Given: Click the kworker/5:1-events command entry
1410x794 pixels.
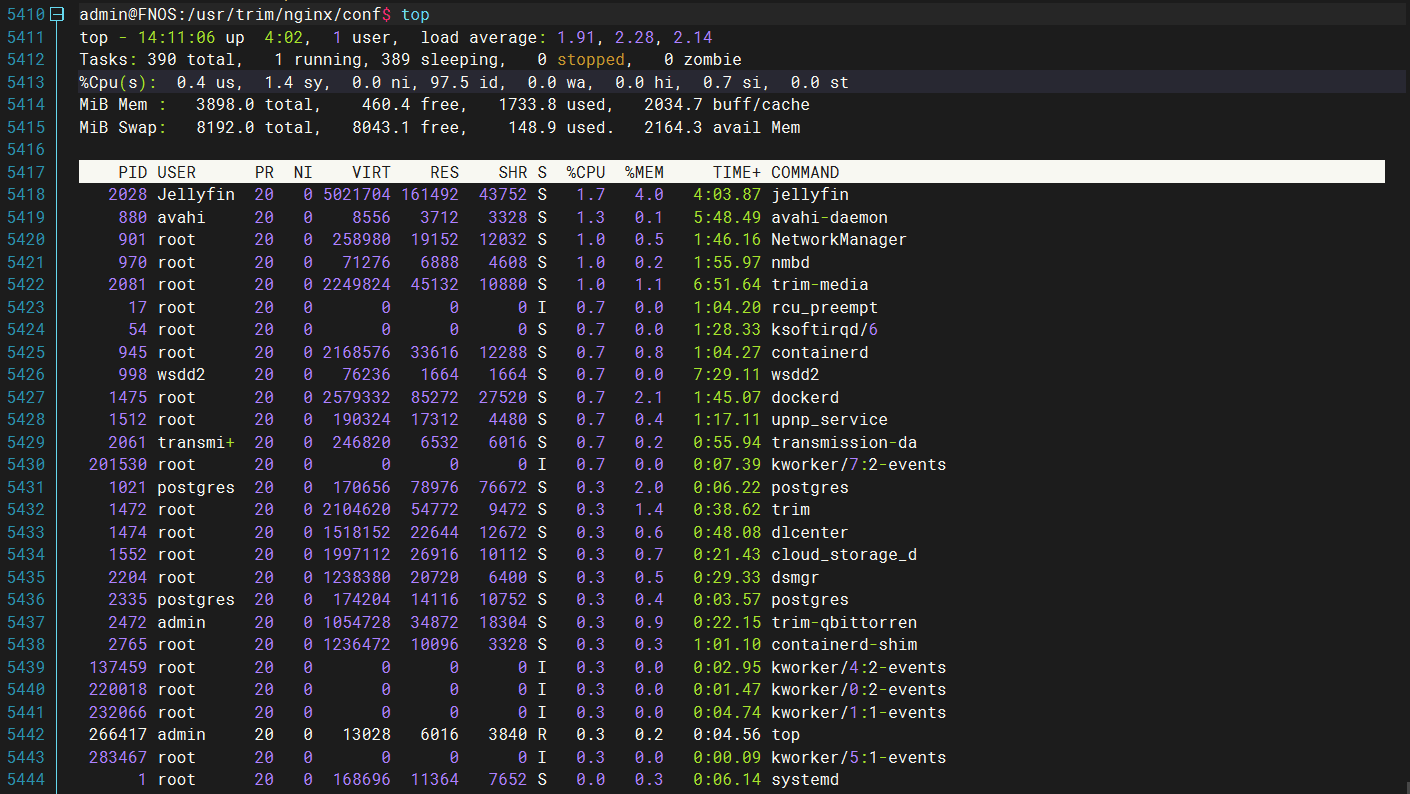Looking at the screenshot, I should tap(859, 757).
